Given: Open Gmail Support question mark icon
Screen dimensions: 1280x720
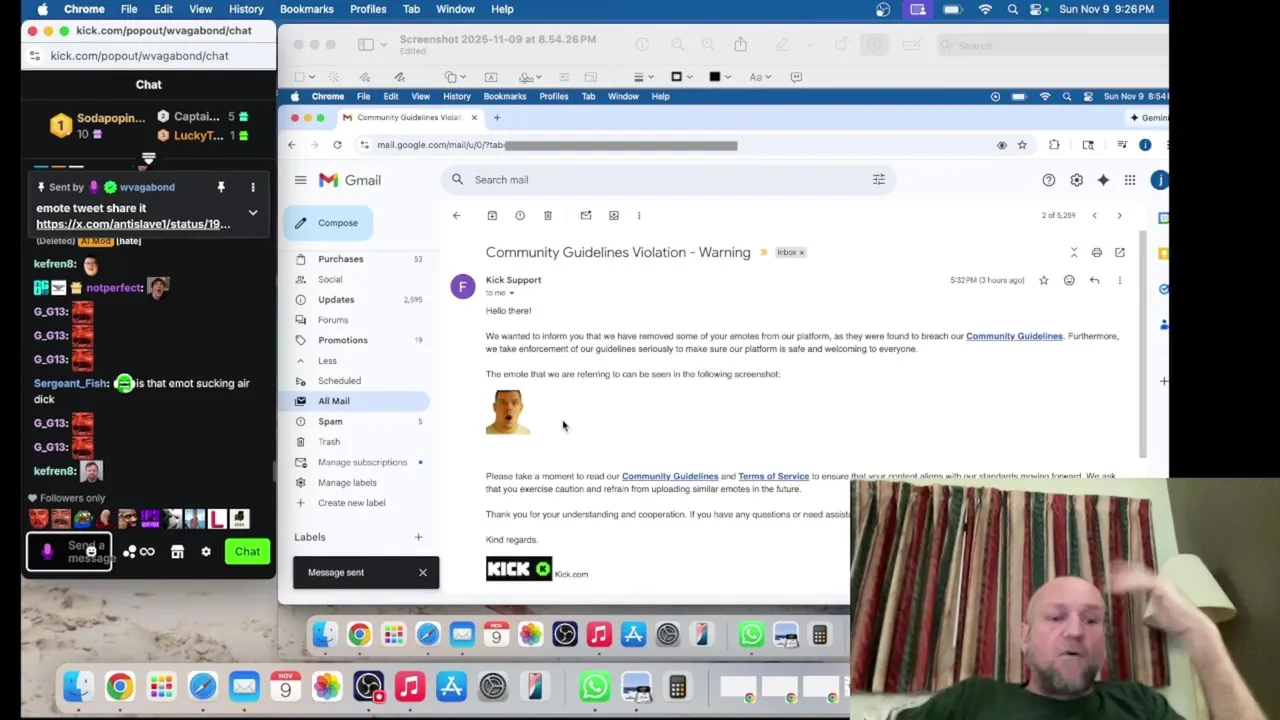Looking at the screenshot, I should pos(1048,180).
